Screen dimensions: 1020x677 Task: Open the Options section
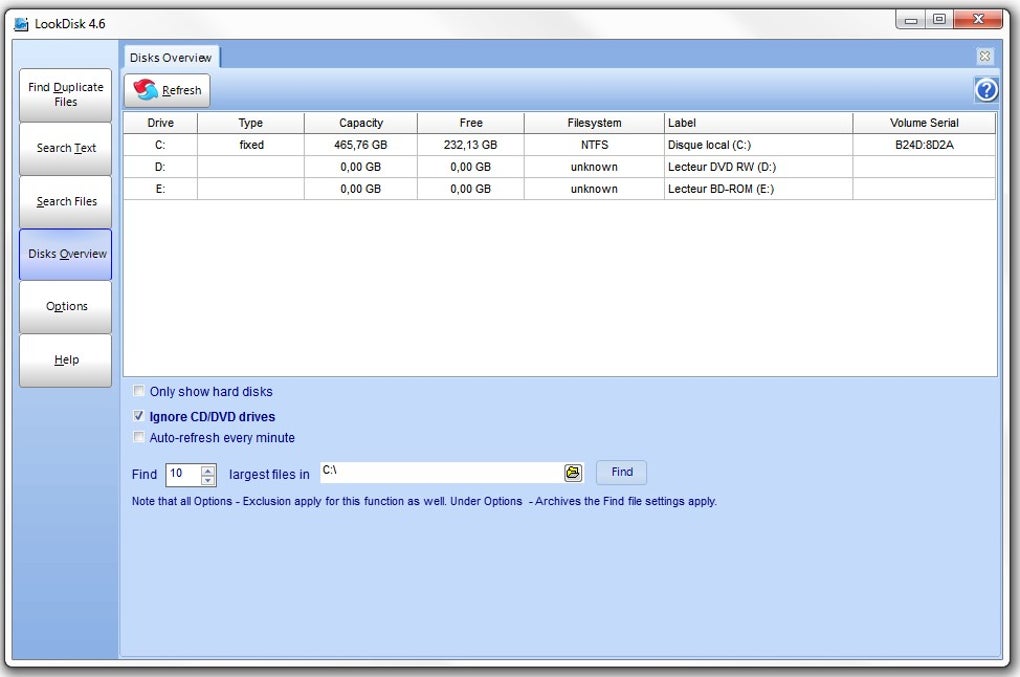[x=66, y=307]
